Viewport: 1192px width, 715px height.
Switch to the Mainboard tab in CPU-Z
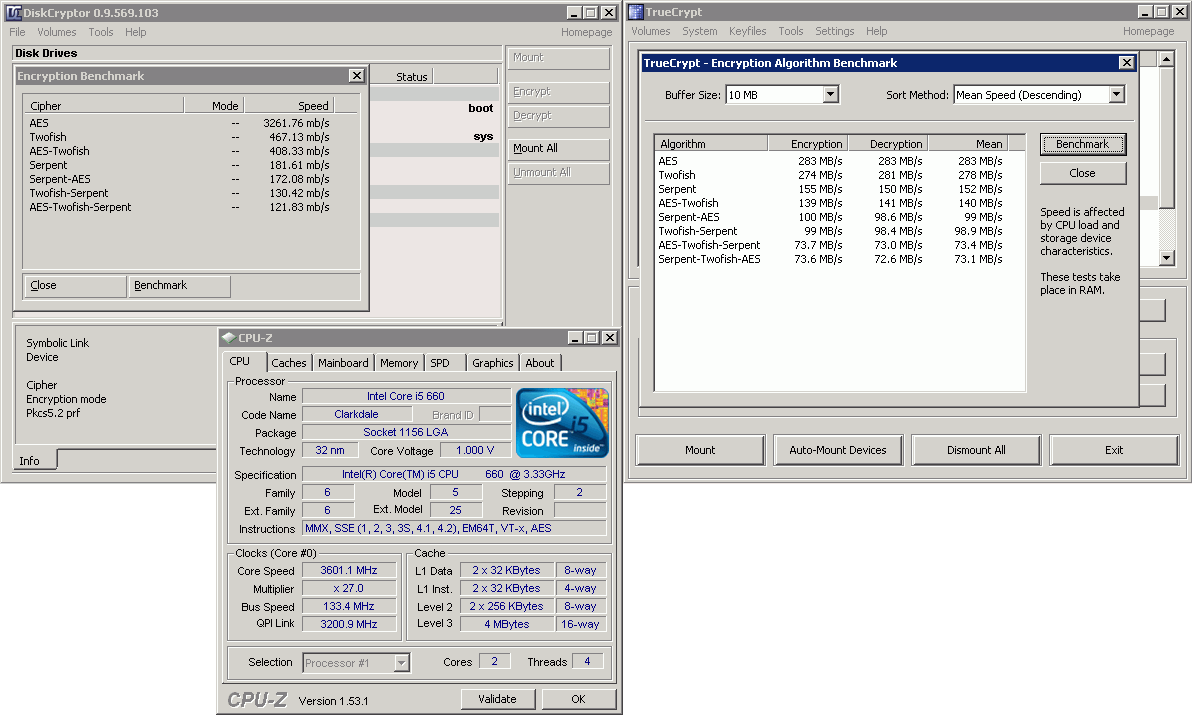[343, 363]
